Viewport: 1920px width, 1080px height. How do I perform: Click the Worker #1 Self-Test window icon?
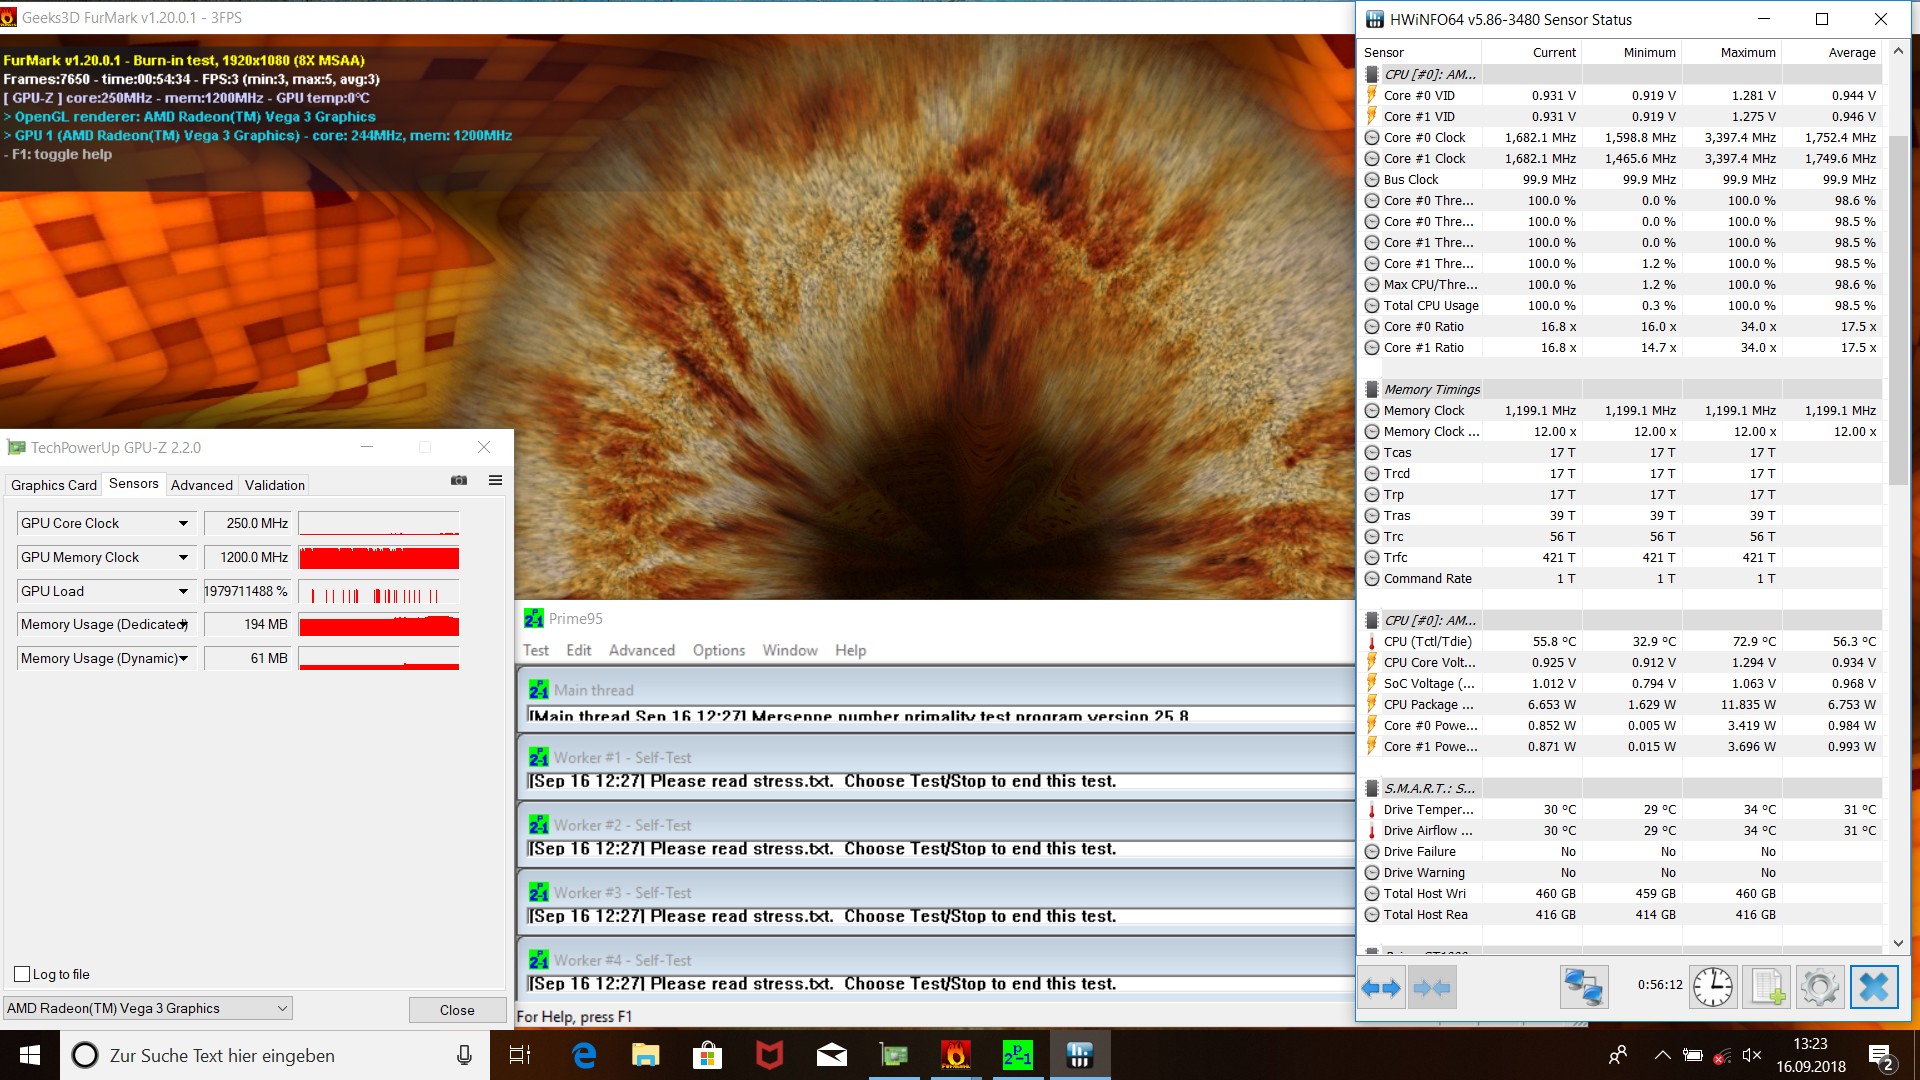[x=539, y=757]
